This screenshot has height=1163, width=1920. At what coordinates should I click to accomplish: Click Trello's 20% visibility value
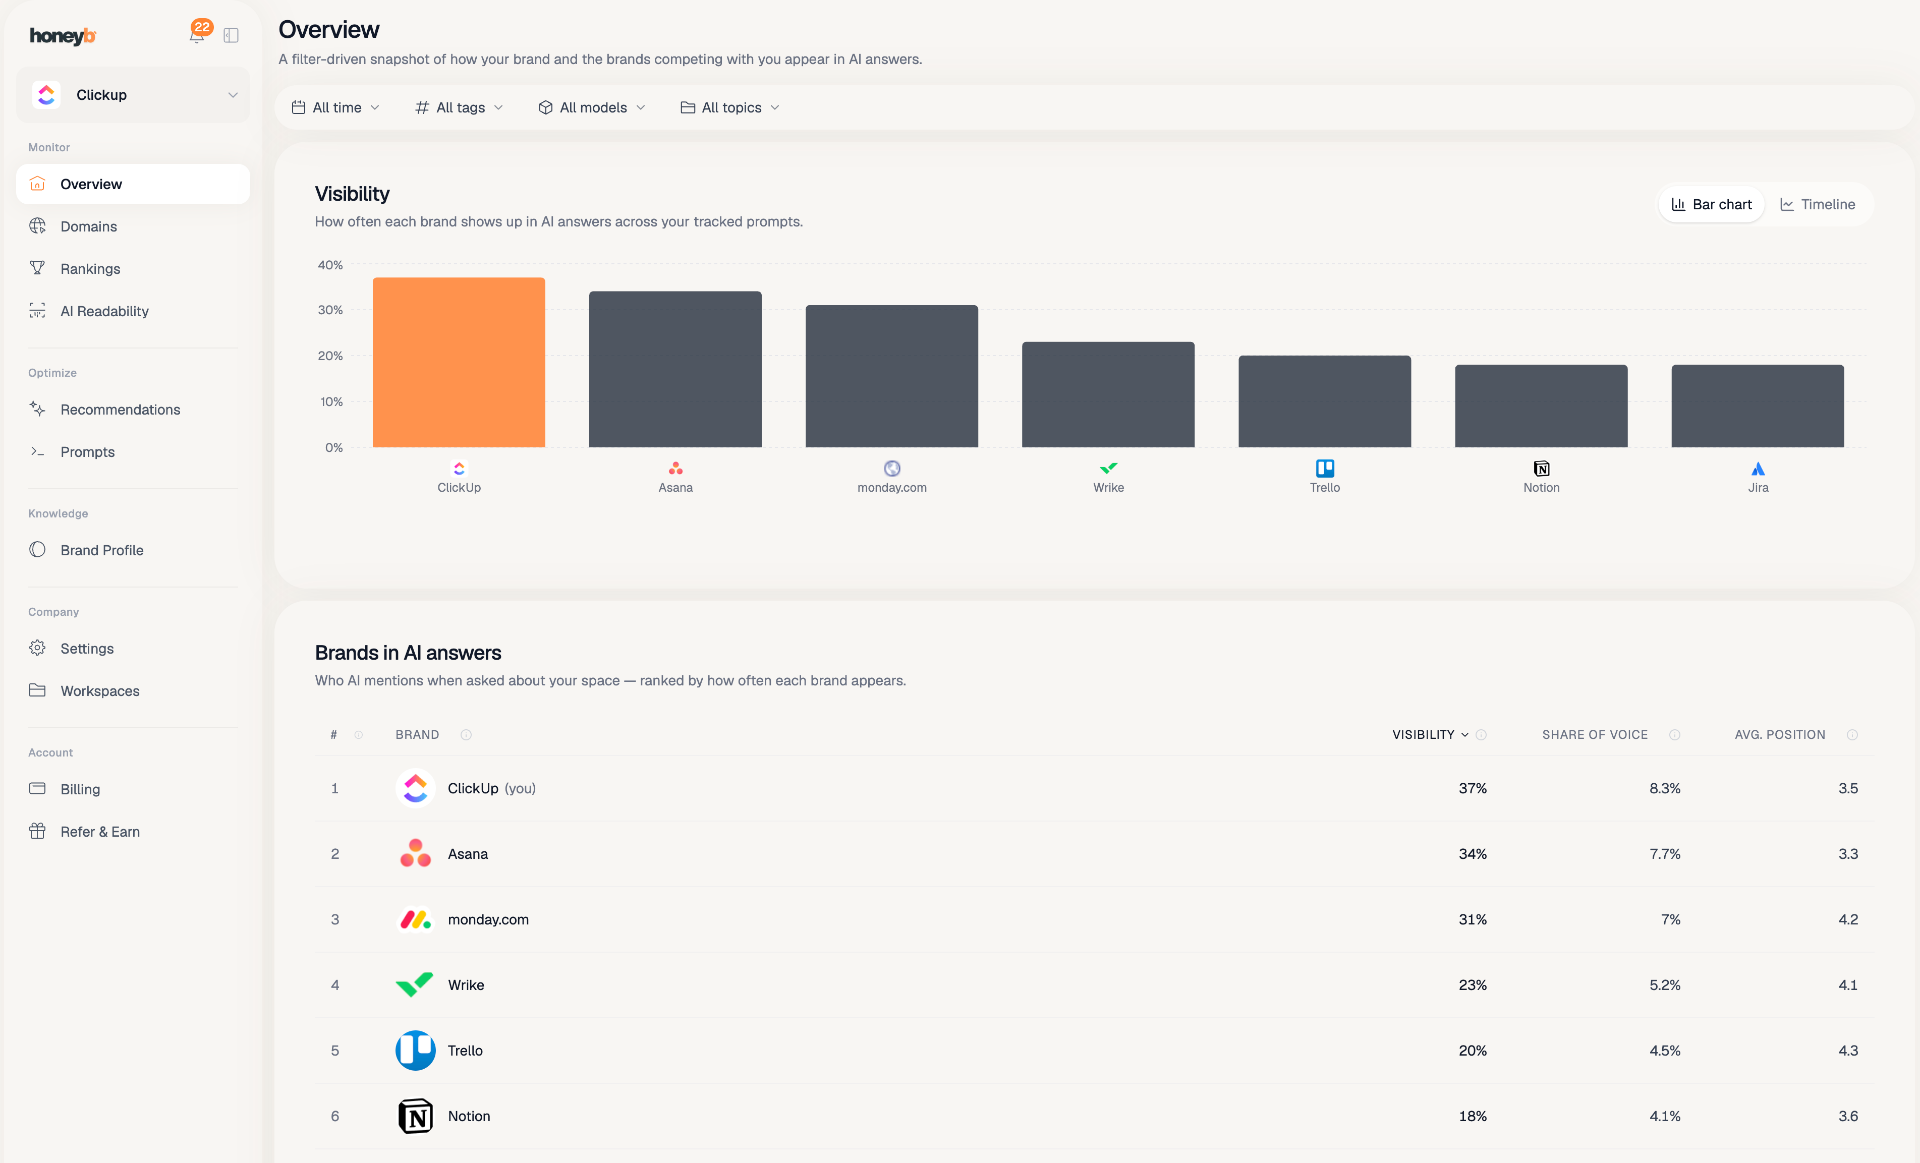click(x=1472, y=1051)
